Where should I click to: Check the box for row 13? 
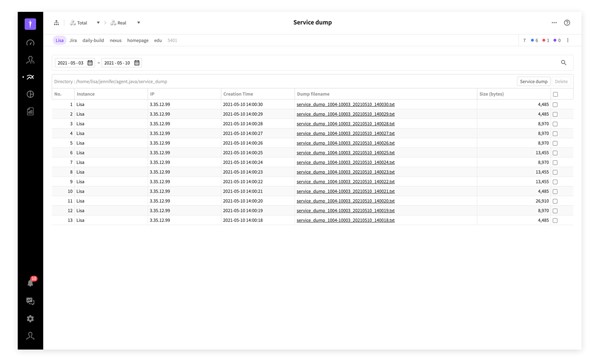click(555, 221)
